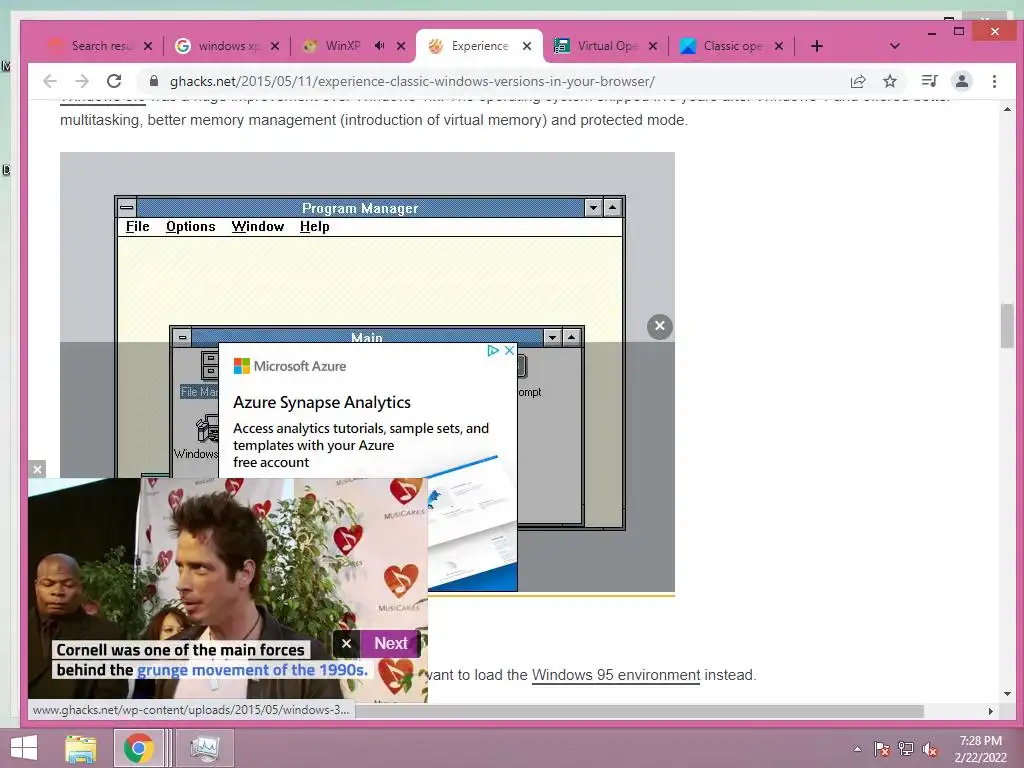Image resolution: width=1024 pixels, height=768 pixels.
Task: Go back with the browser back arrow
Action: pos(50,81)
